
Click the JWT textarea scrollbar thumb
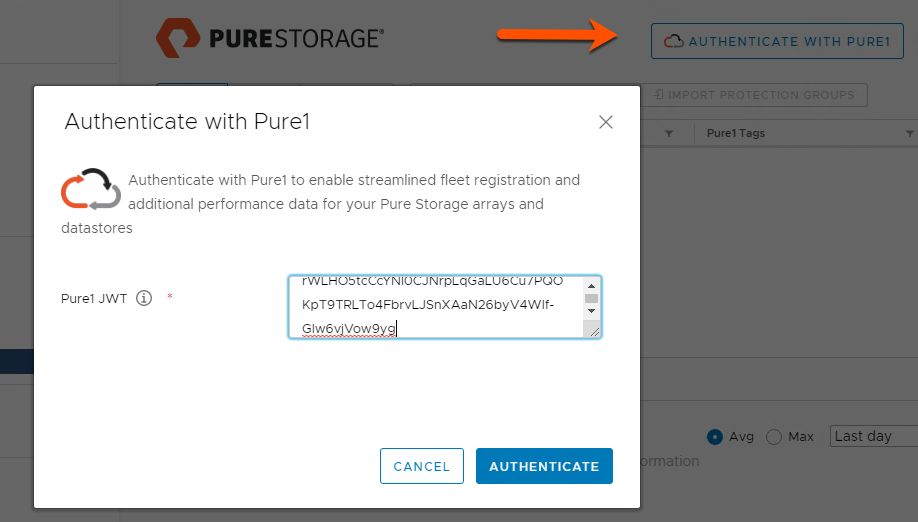click(x=591, y=298)
